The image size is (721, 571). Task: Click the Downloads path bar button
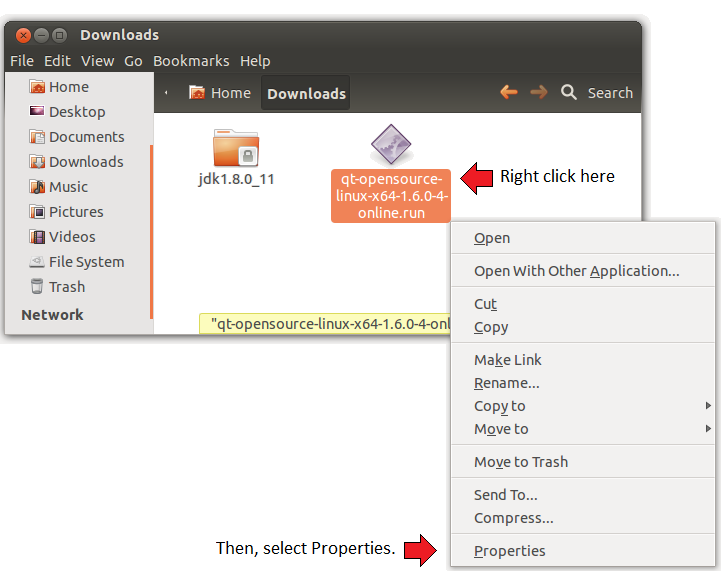pos(306,93)
